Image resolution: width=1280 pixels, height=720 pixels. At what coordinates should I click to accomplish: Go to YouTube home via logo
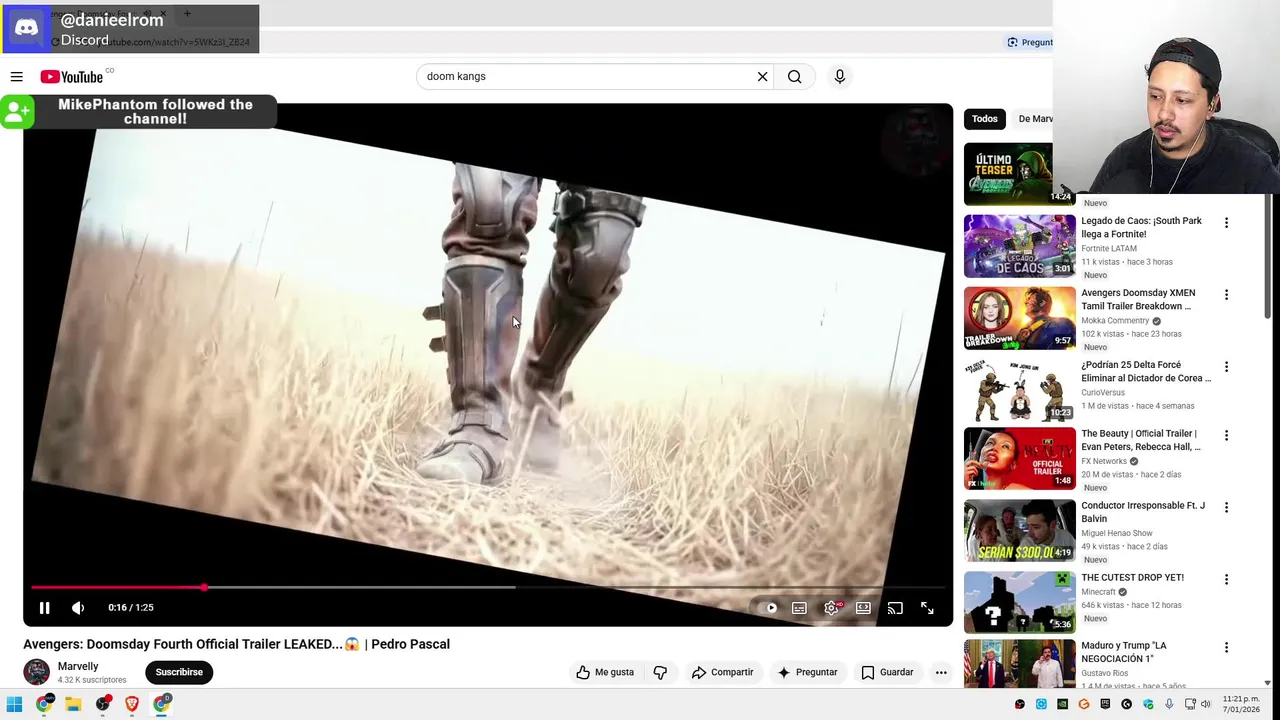click(x=72, y=77)
